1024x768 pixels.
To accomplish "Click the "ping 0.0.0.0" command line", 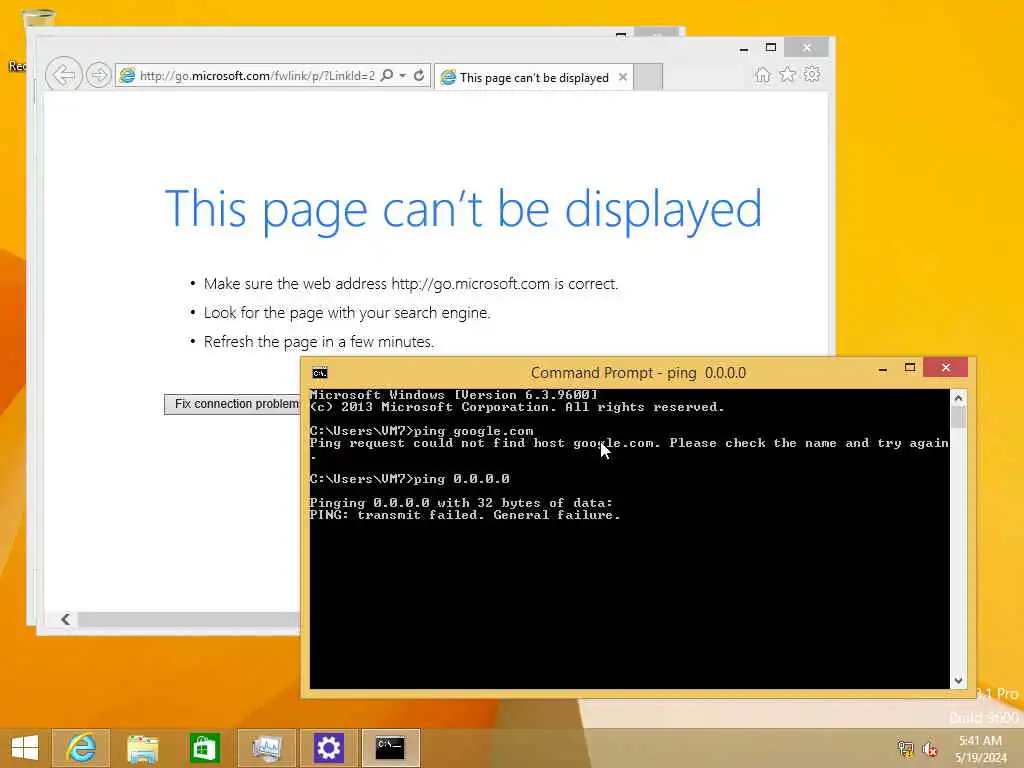I will tap(409, 479).
